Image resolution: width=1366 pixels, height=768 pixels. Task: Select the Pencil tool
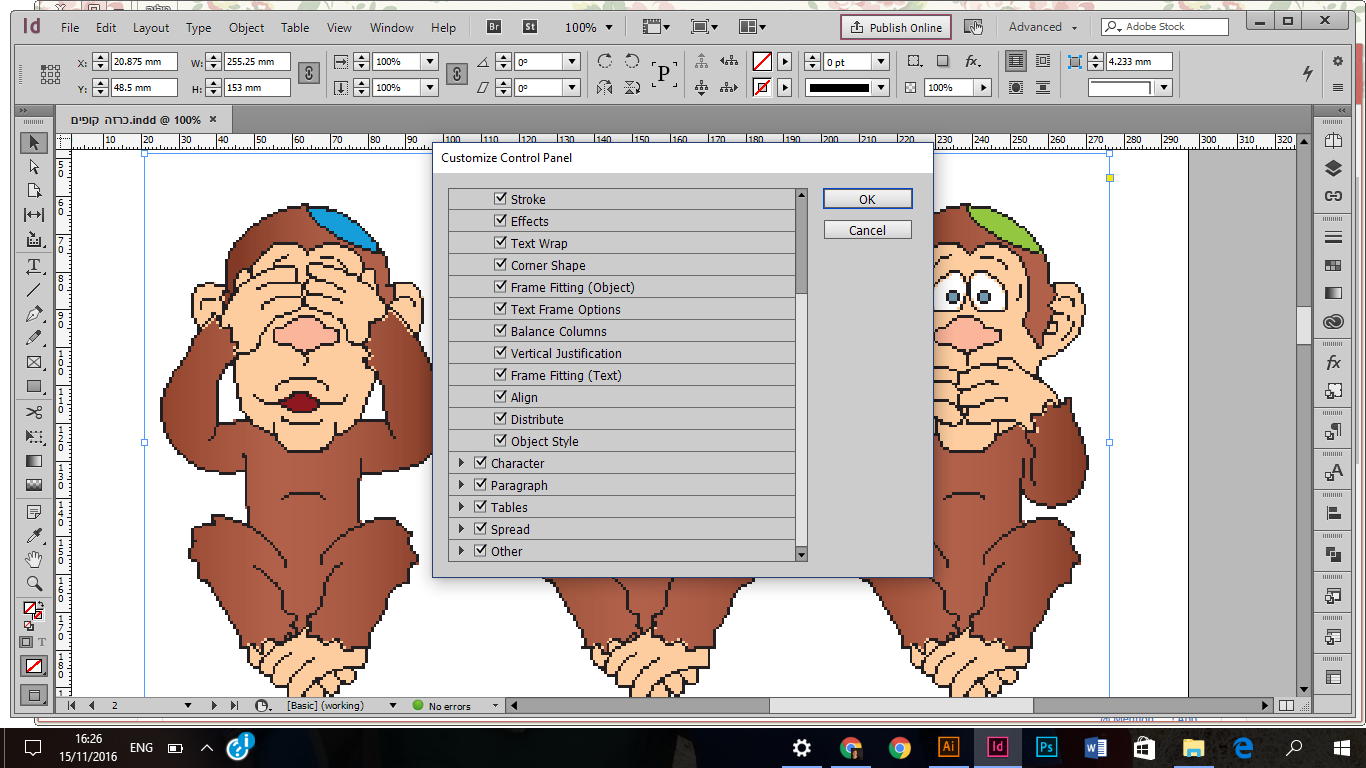pyautogui.click(x=34, y=338)
